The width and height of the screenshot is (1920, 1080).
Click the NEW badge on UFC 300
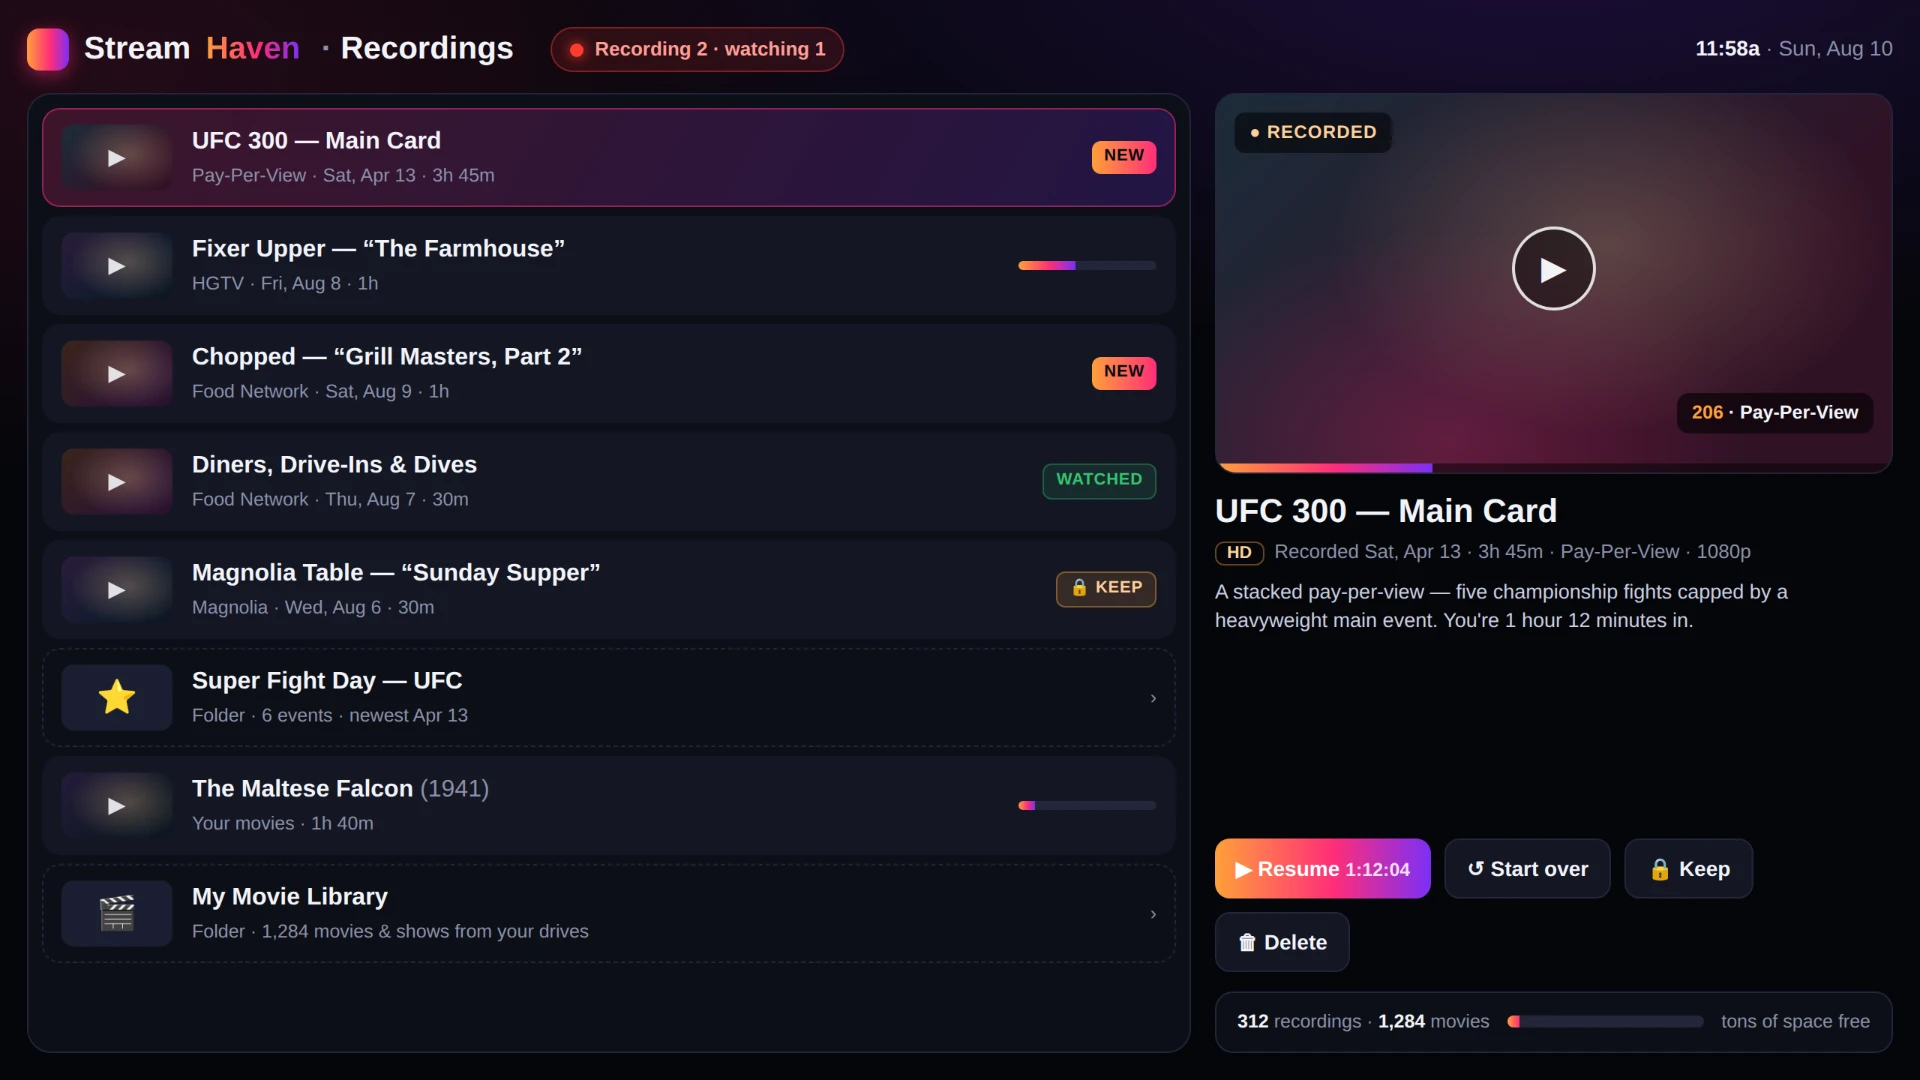tap(1124, 156)
